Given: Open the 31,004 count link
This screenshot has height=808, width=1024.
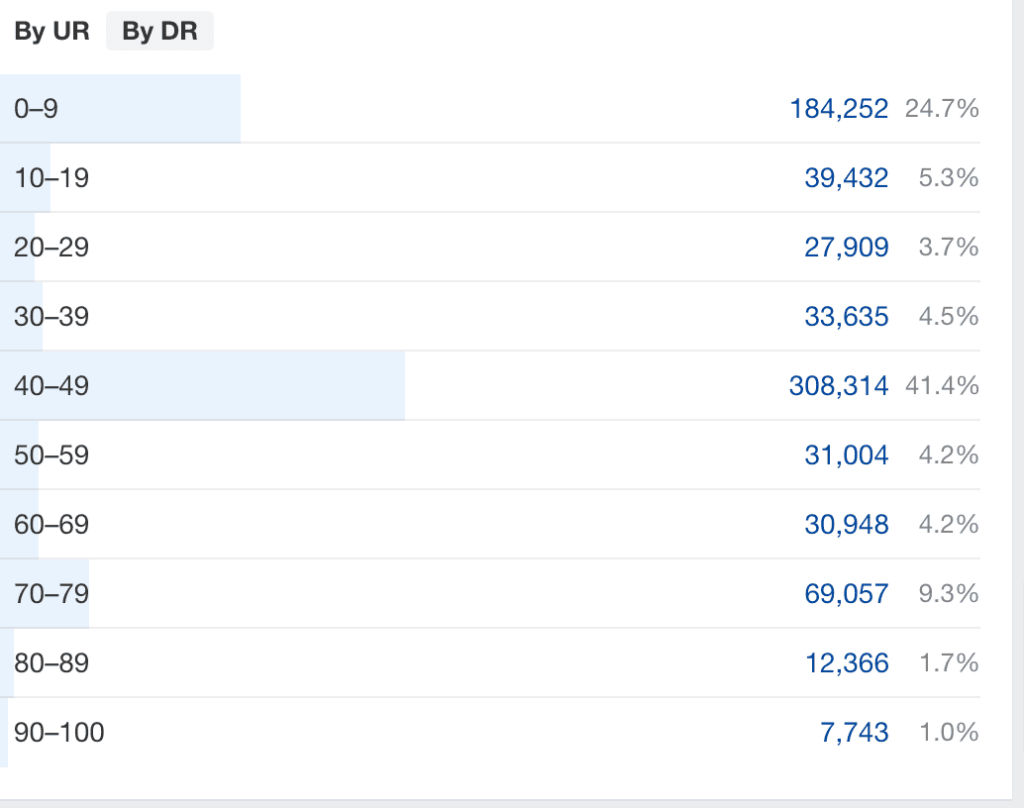Looking at the screenshot, I should pyautogui.click(x=846, y=455).
